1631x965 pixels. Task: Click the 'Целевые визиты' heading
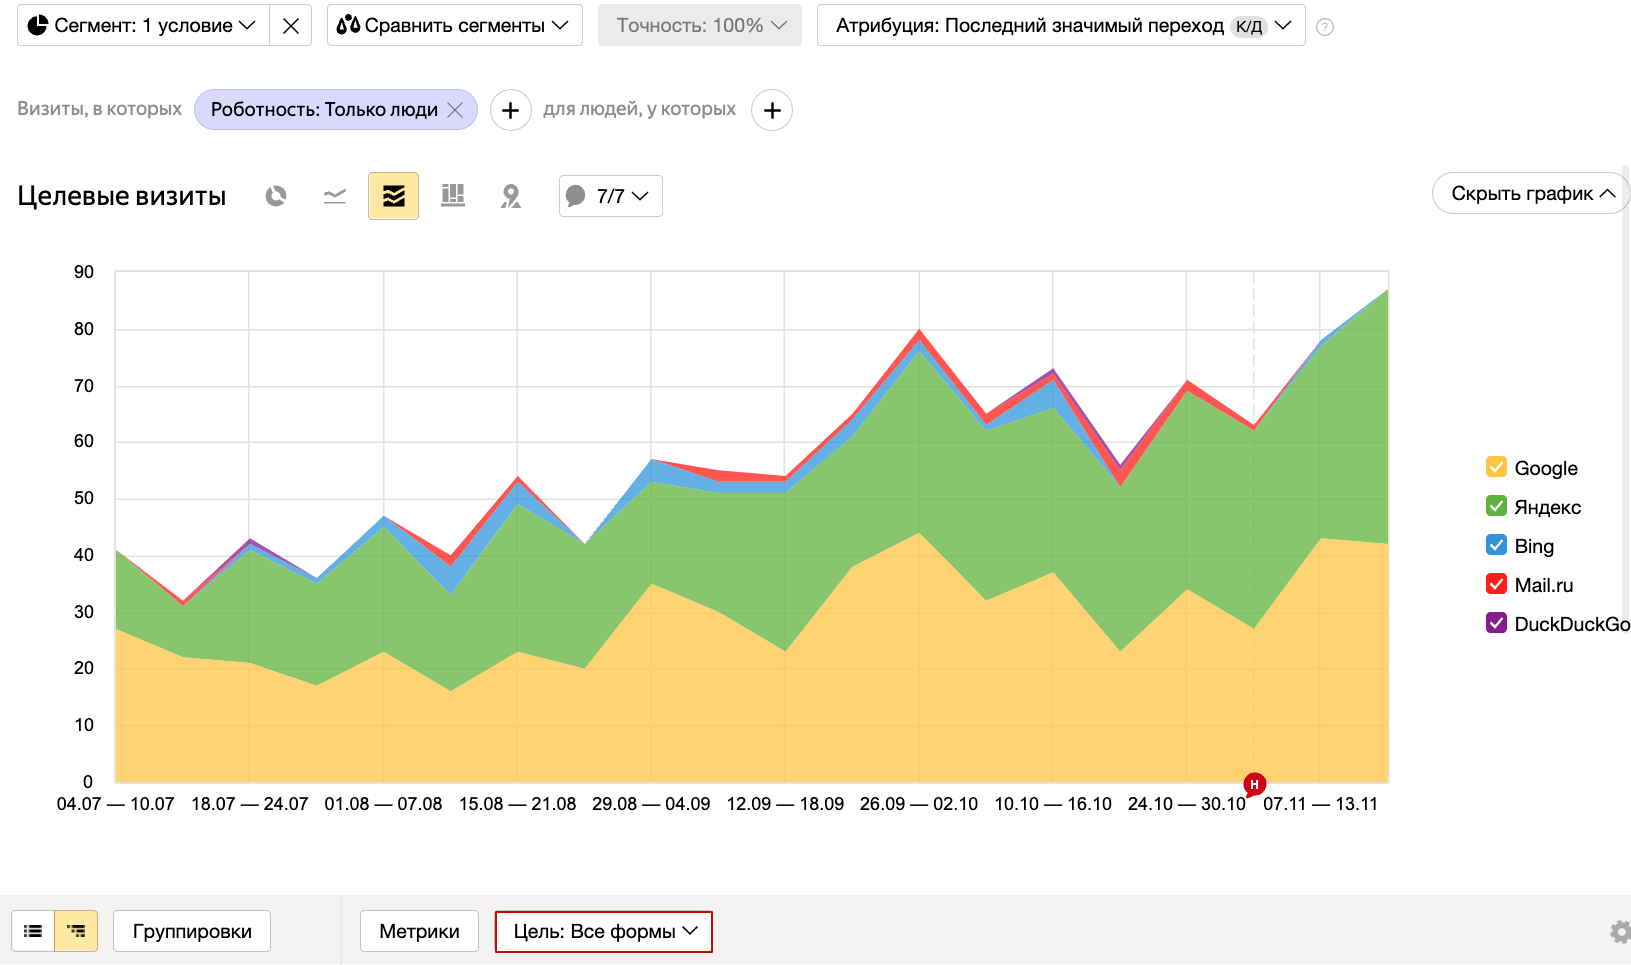[122, 196]
